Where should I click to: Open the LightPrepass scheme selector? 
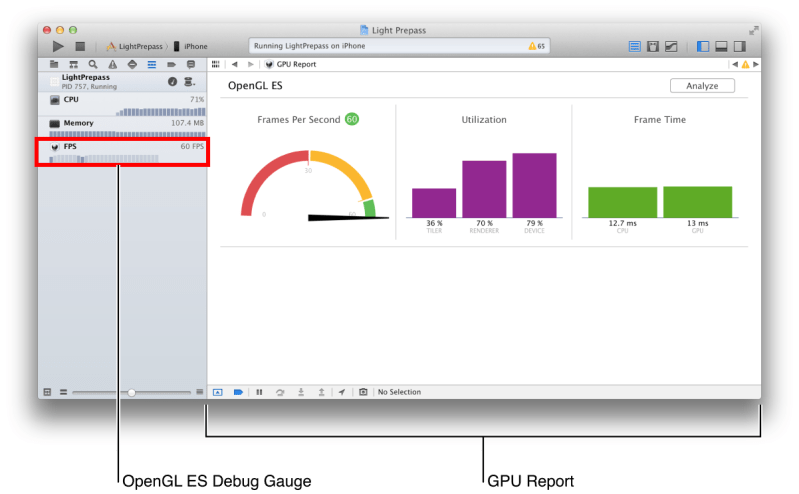coord(135,46)
